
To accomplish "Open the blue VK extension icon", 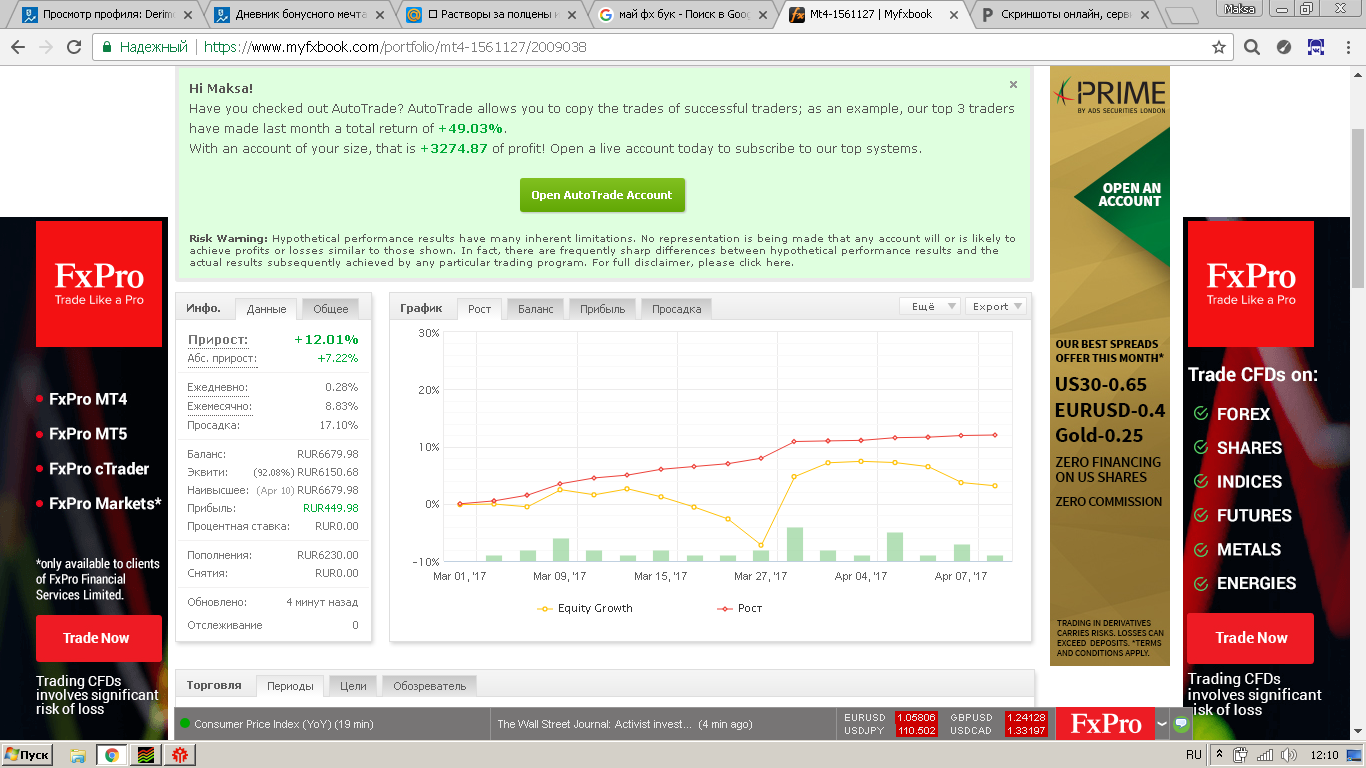I will (x=1316, y=47).
